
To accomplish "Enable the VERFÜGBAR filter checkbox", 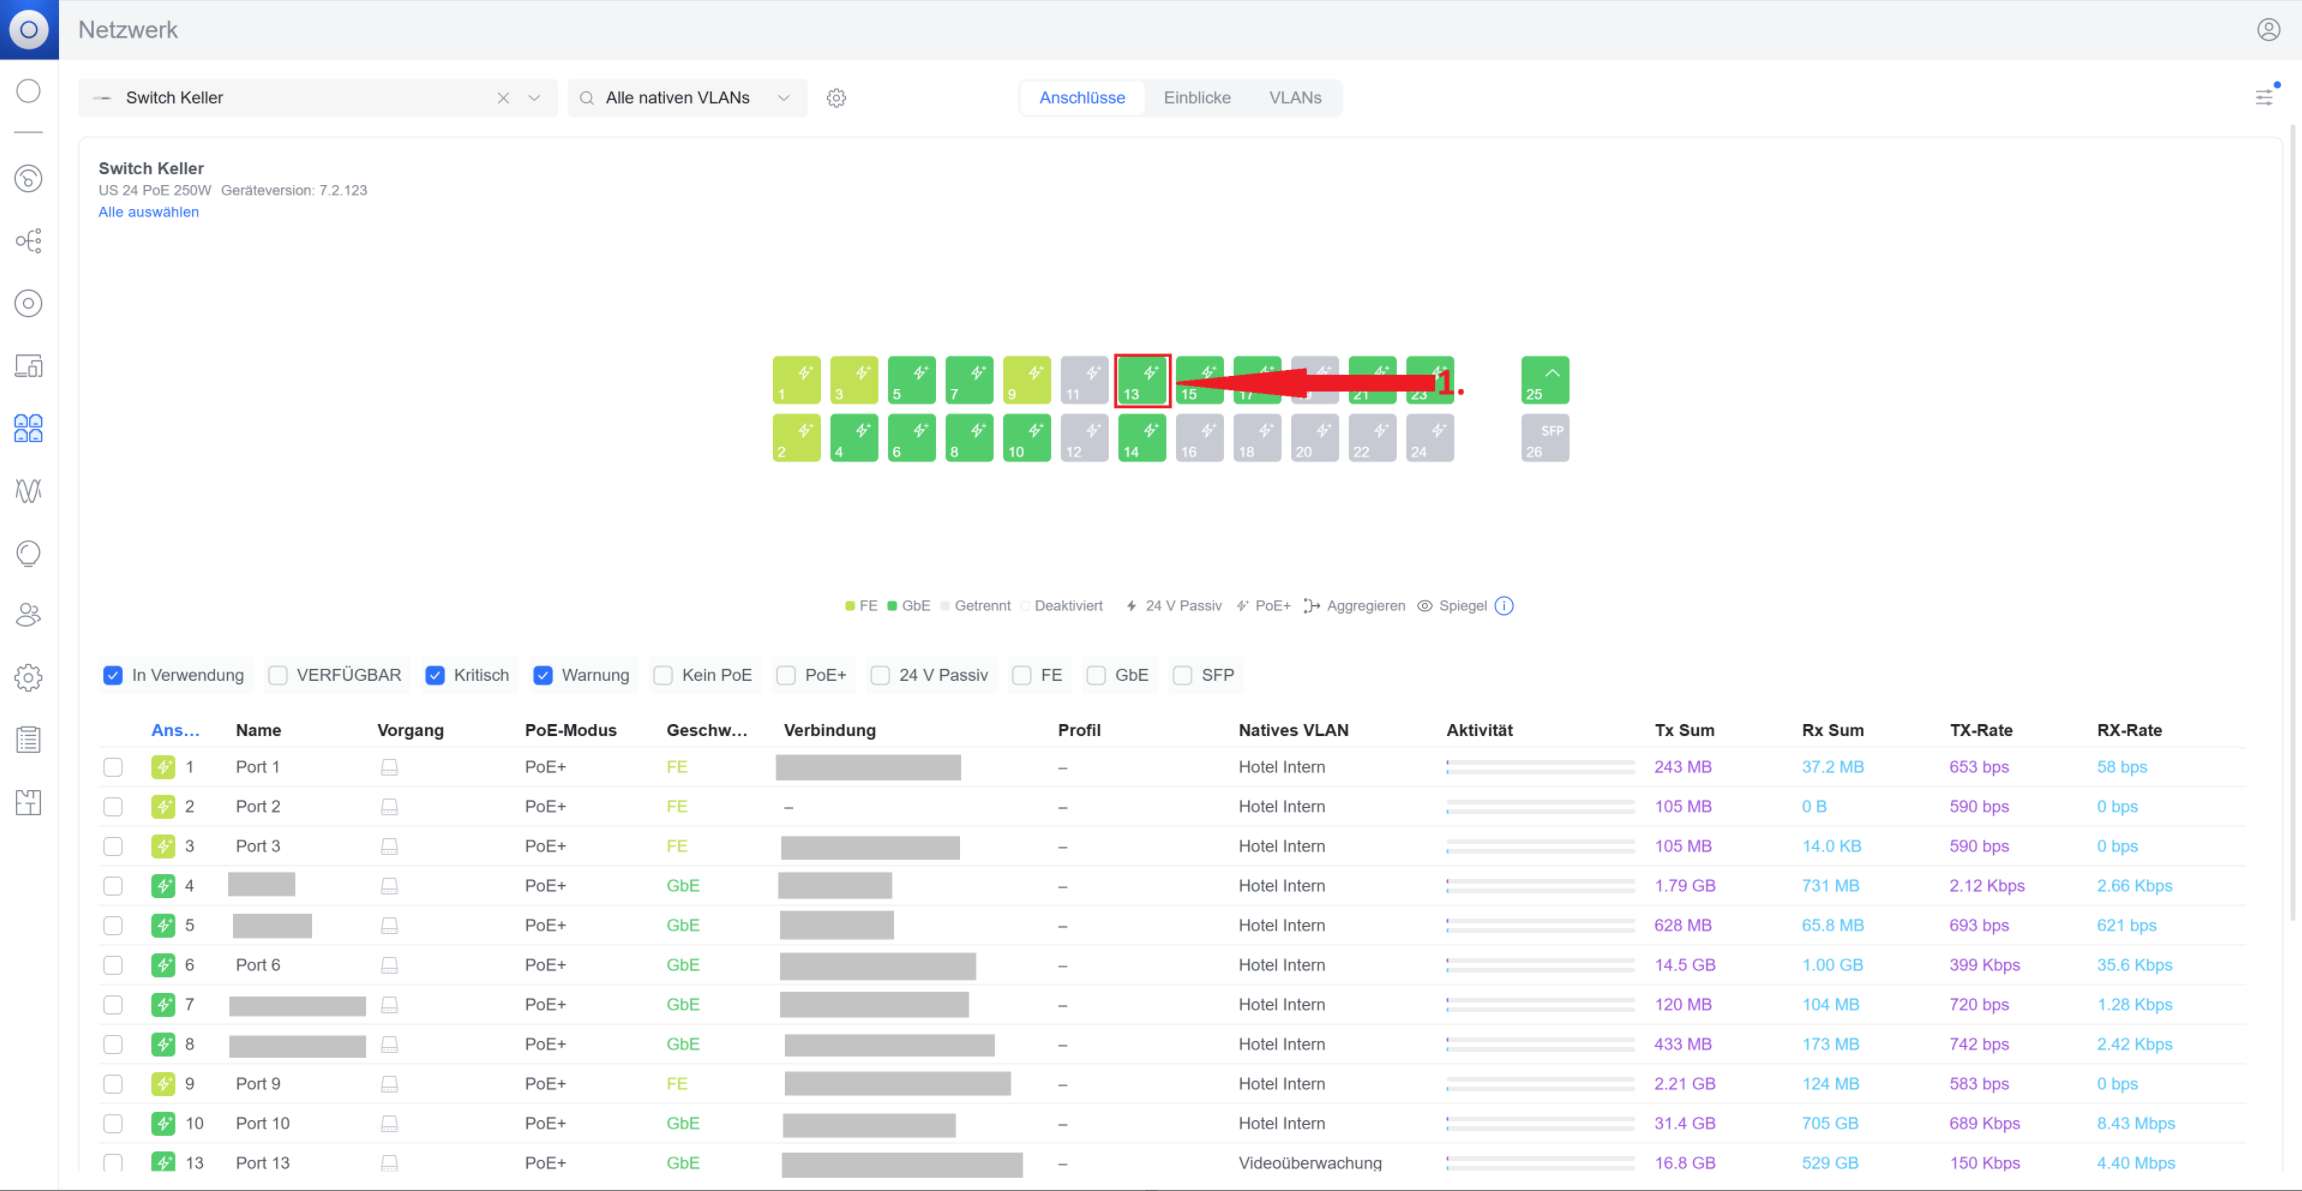I will (278, 675).
